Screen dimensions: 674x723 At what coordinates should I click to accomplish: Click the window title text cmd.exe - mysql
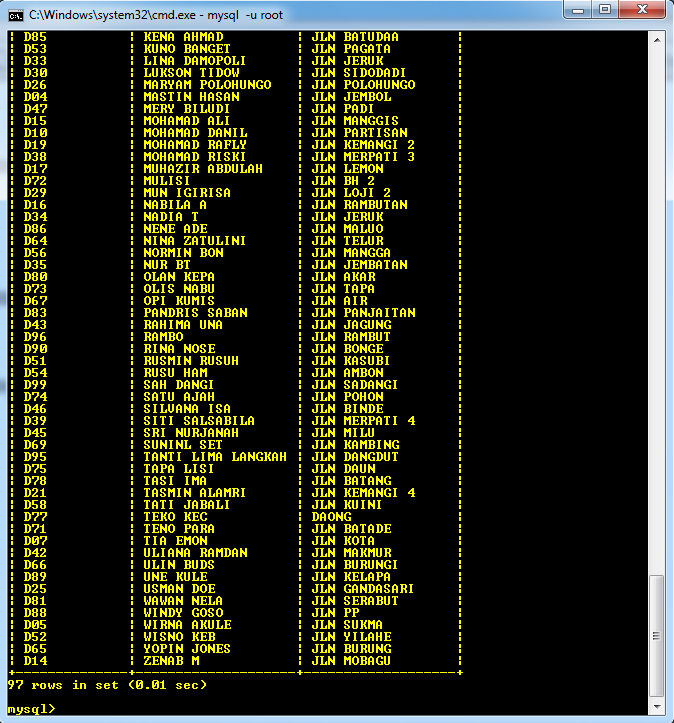[156, 15]
